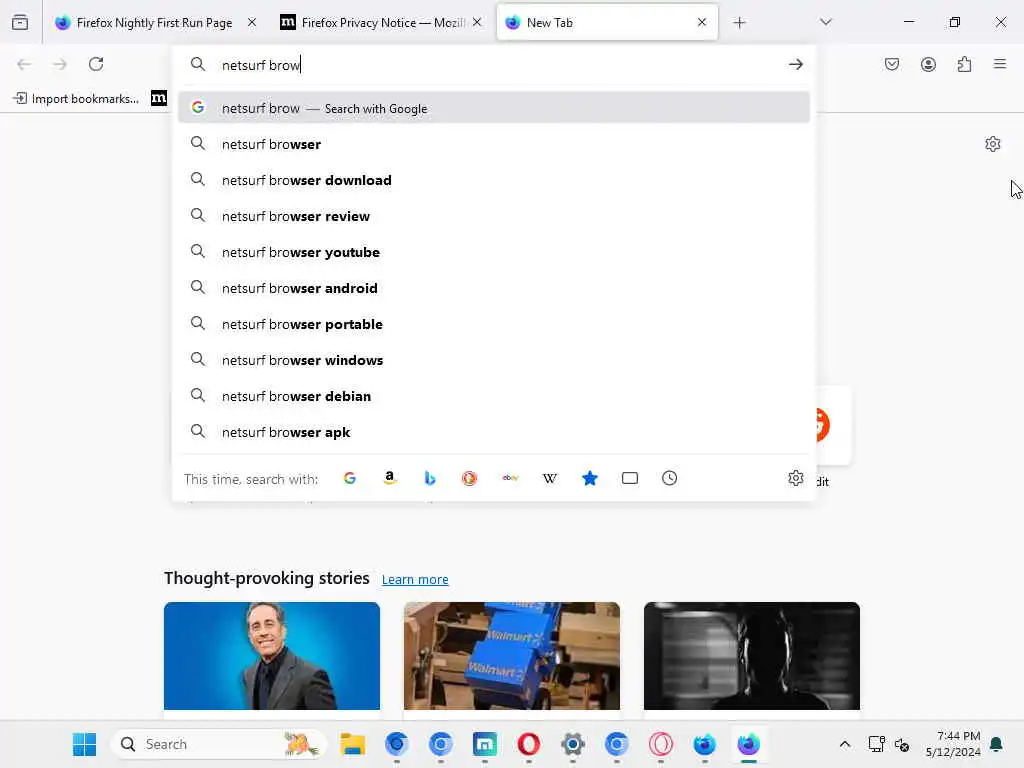
Task: Search this time with Amazon icon
Action: tap(390, 479)
